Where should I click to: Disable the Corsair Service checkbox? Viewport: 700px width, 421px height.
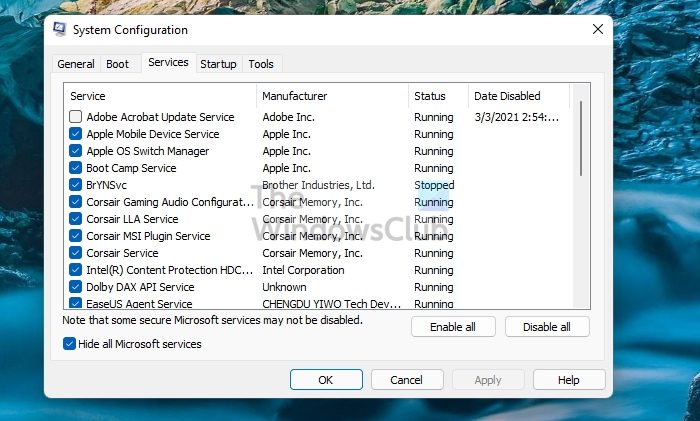76,253
